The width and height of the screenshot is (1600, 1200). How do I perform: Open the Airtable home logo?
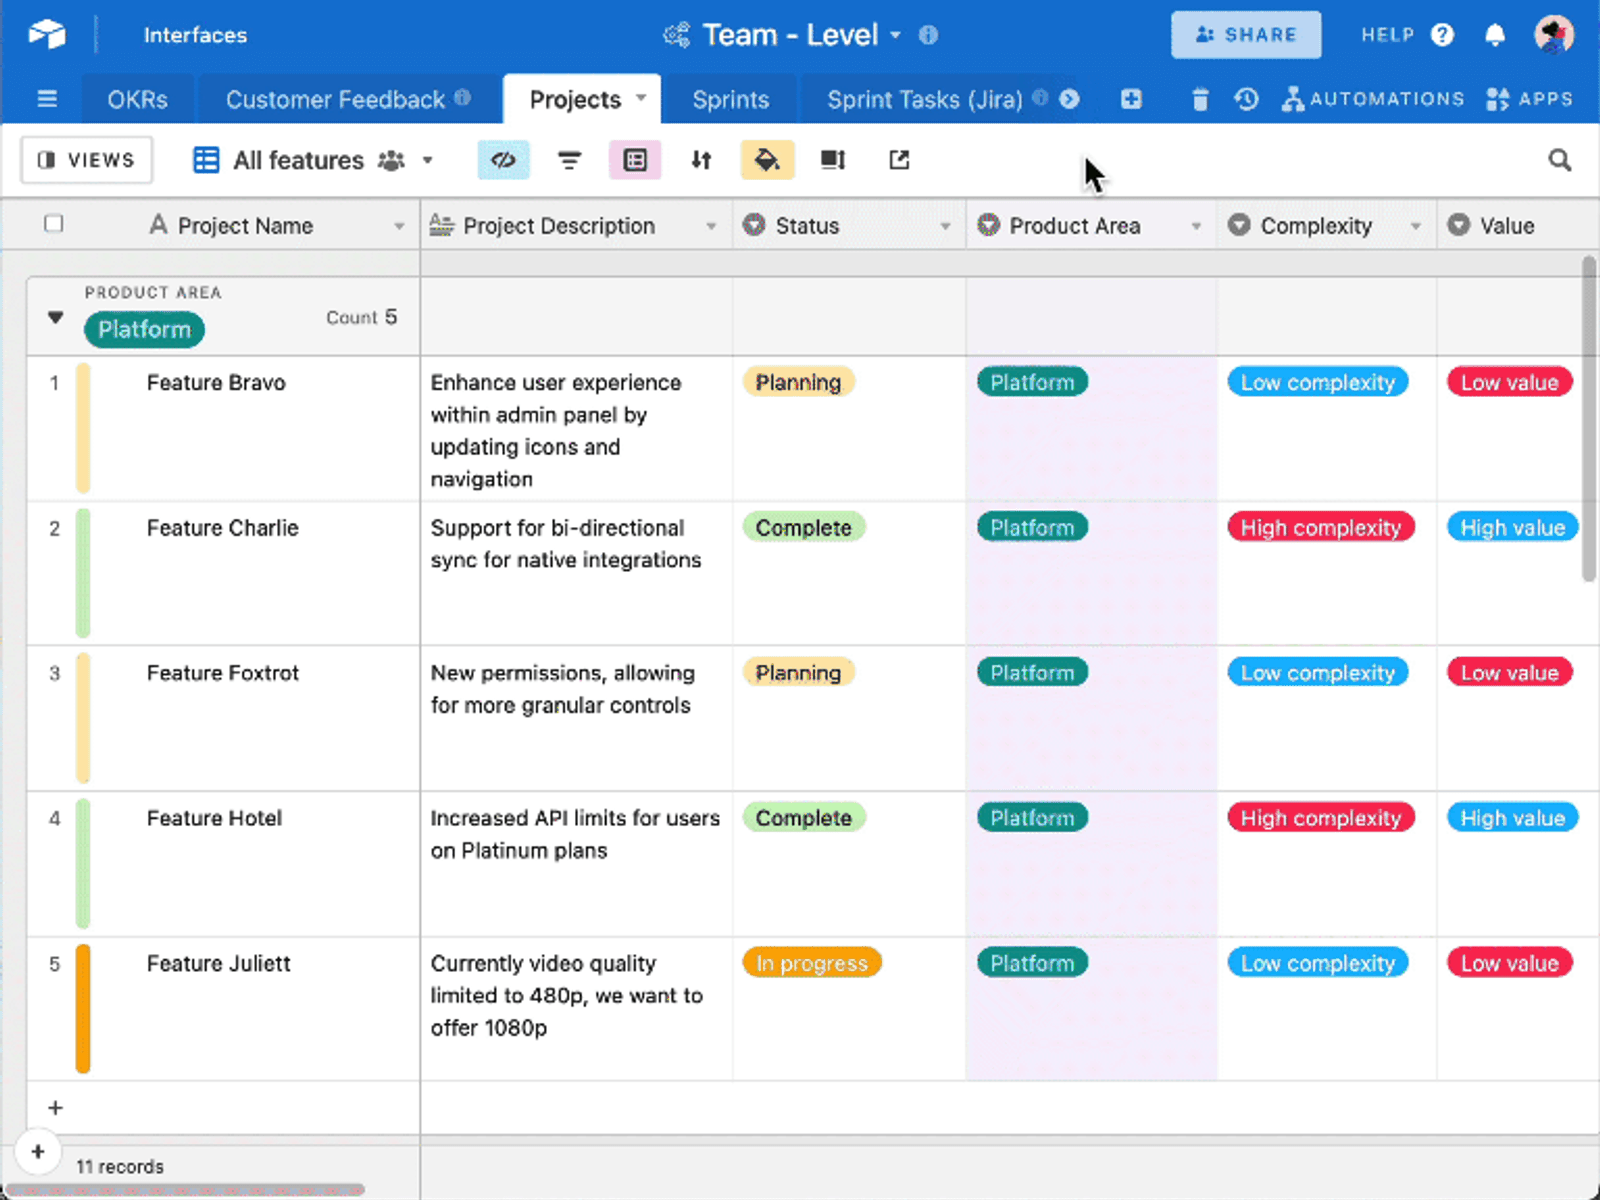[46, 35]
